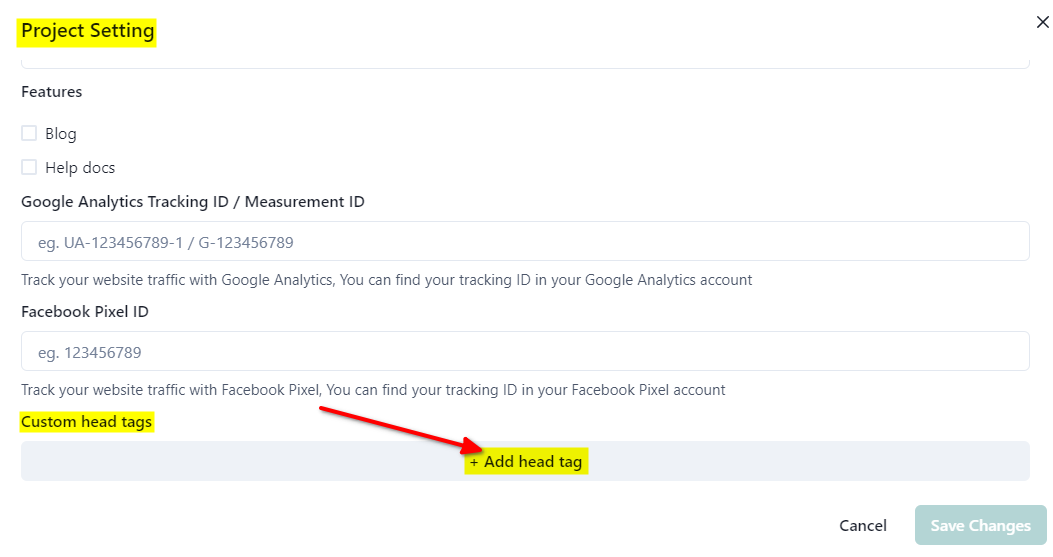The image size is (1053, 557).
Task: Click the Save Changes button
Action: point(980,525)
